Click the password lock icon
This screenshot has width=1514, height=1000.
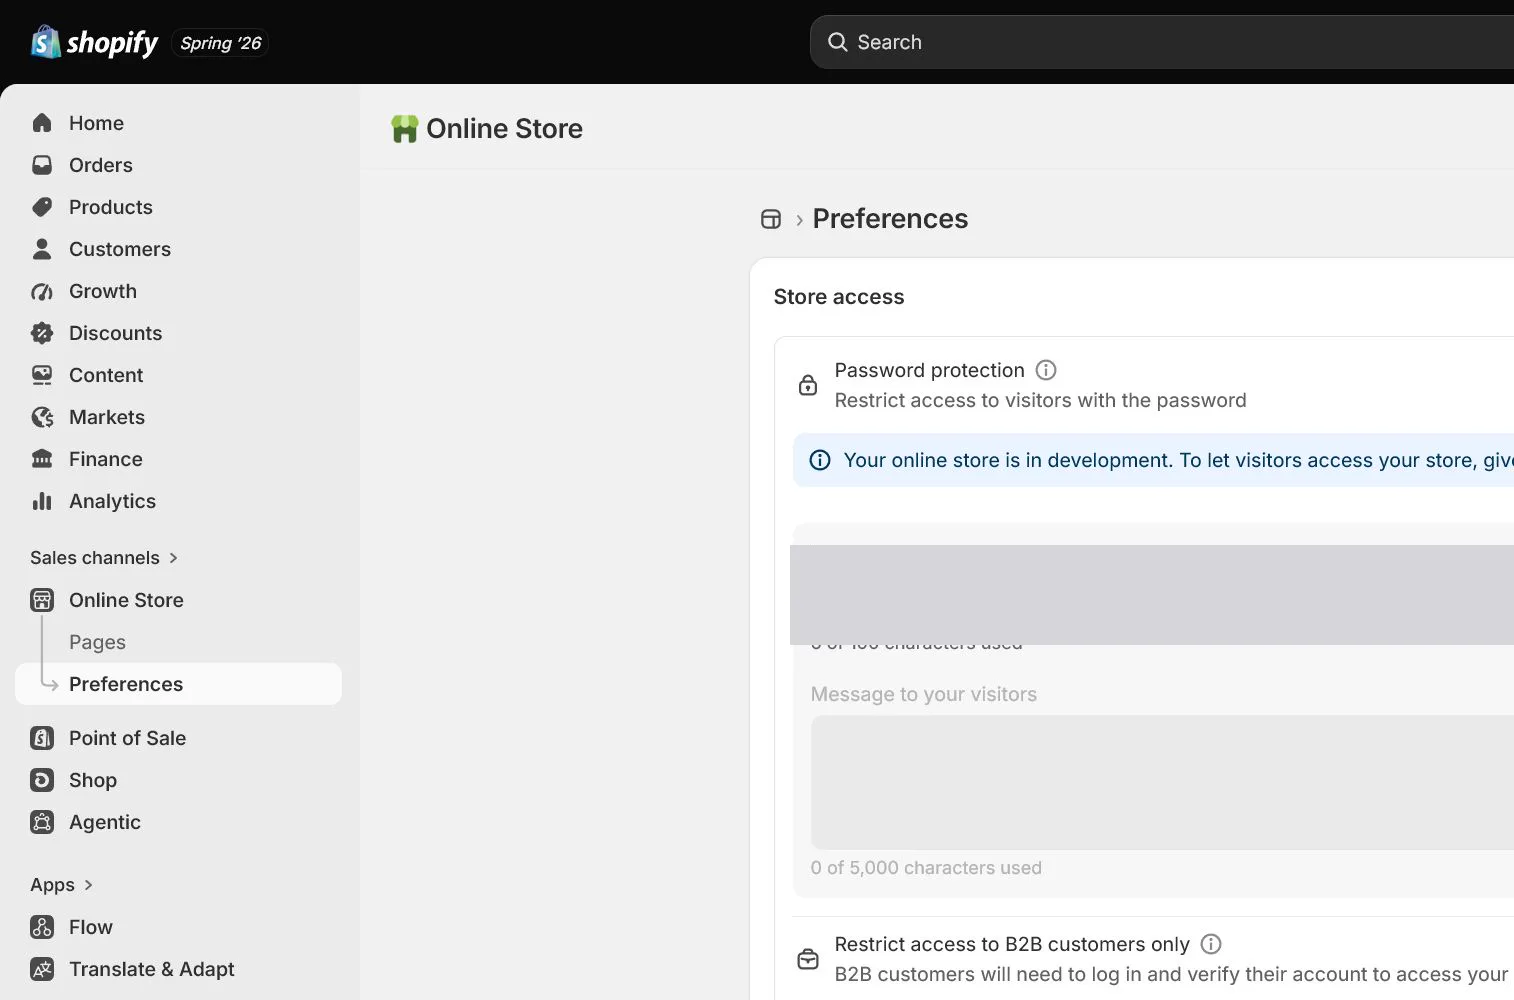click(x=808, y=385)
